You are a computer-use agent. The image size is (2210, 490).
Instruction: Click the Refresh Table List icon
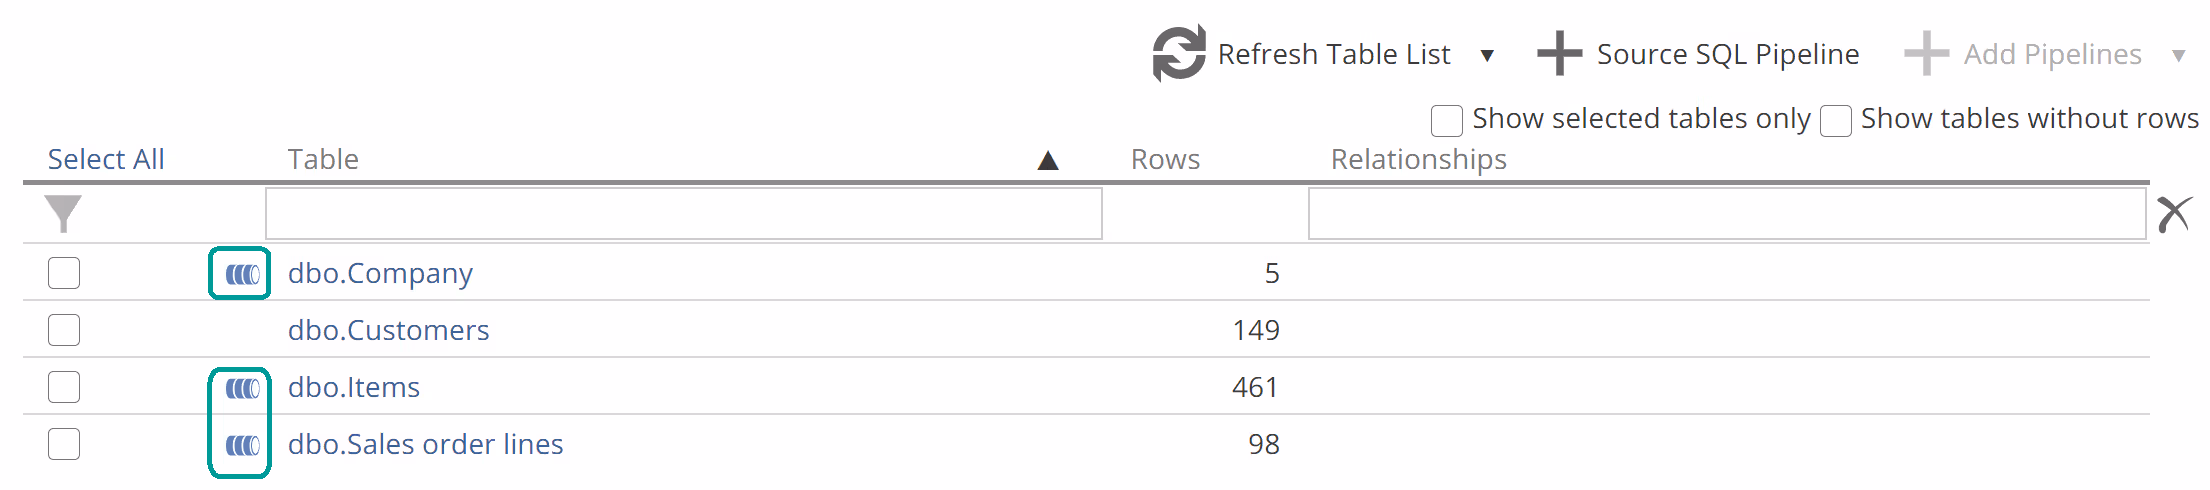tap(1179, 54)
